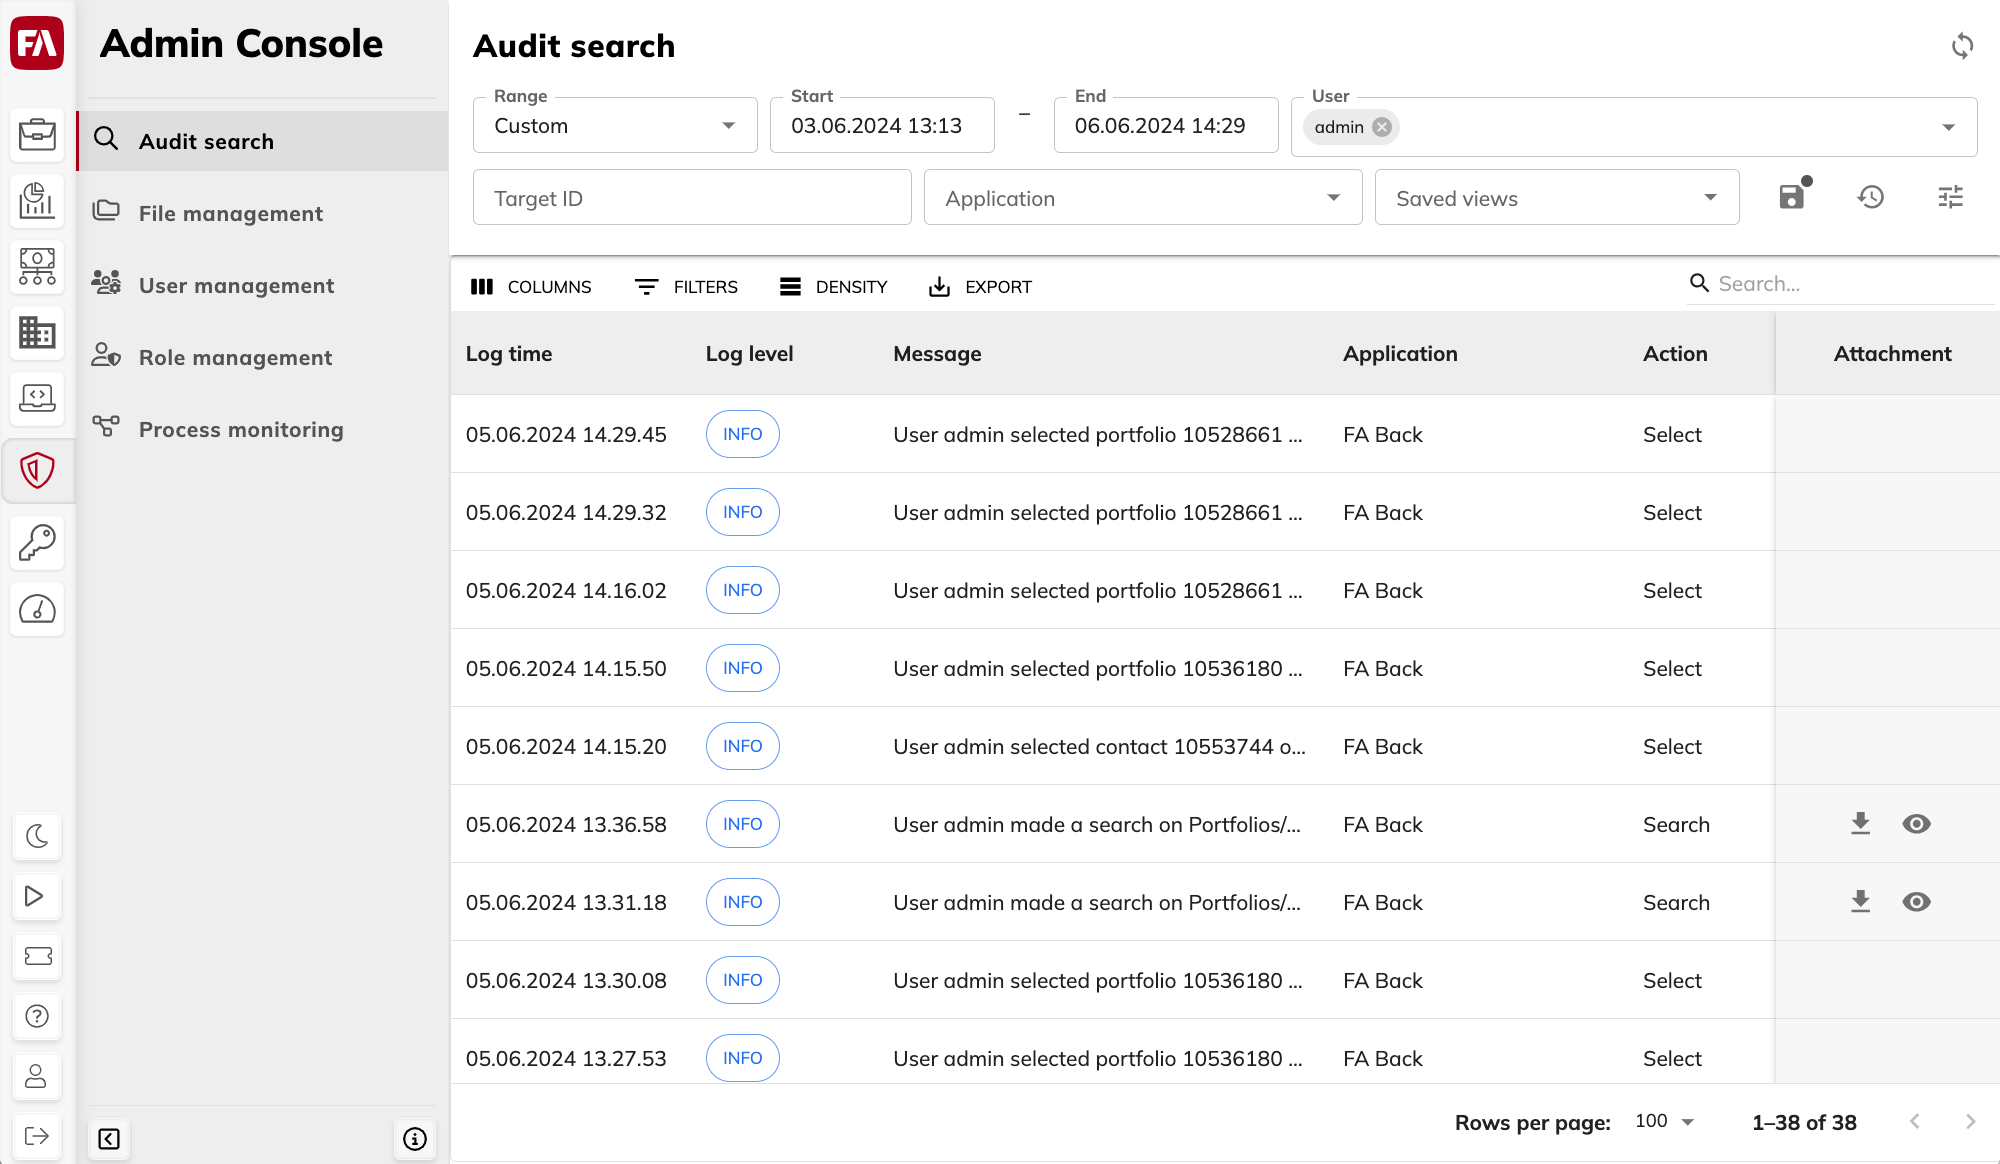Viewport: 2000px width, 1164px height.
Task: Open the Application filter dropdown
Action: pyautogui.click(x=1143, y=198)
